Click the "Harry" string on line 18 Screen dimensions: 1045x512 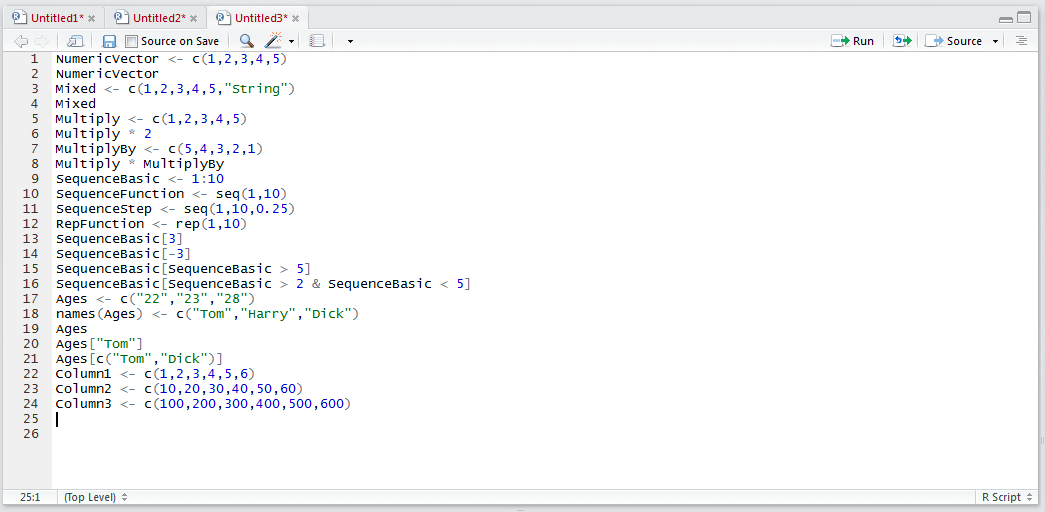pos(267,314)
